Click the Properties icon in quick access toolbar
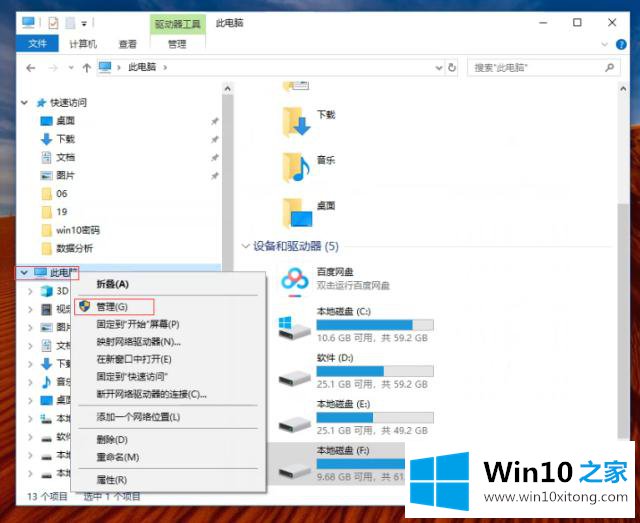 pyautogui.click(x=53, y=23)
